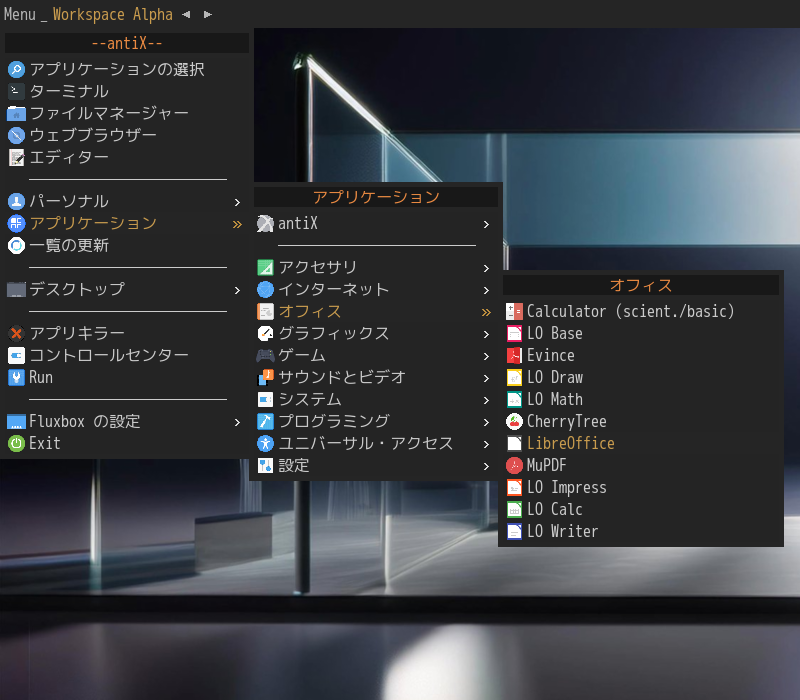Expand the サウンドとビデオ submenu arrow
Image resolution: width=800 pixels, height=700 pixels.
point(486,379)
